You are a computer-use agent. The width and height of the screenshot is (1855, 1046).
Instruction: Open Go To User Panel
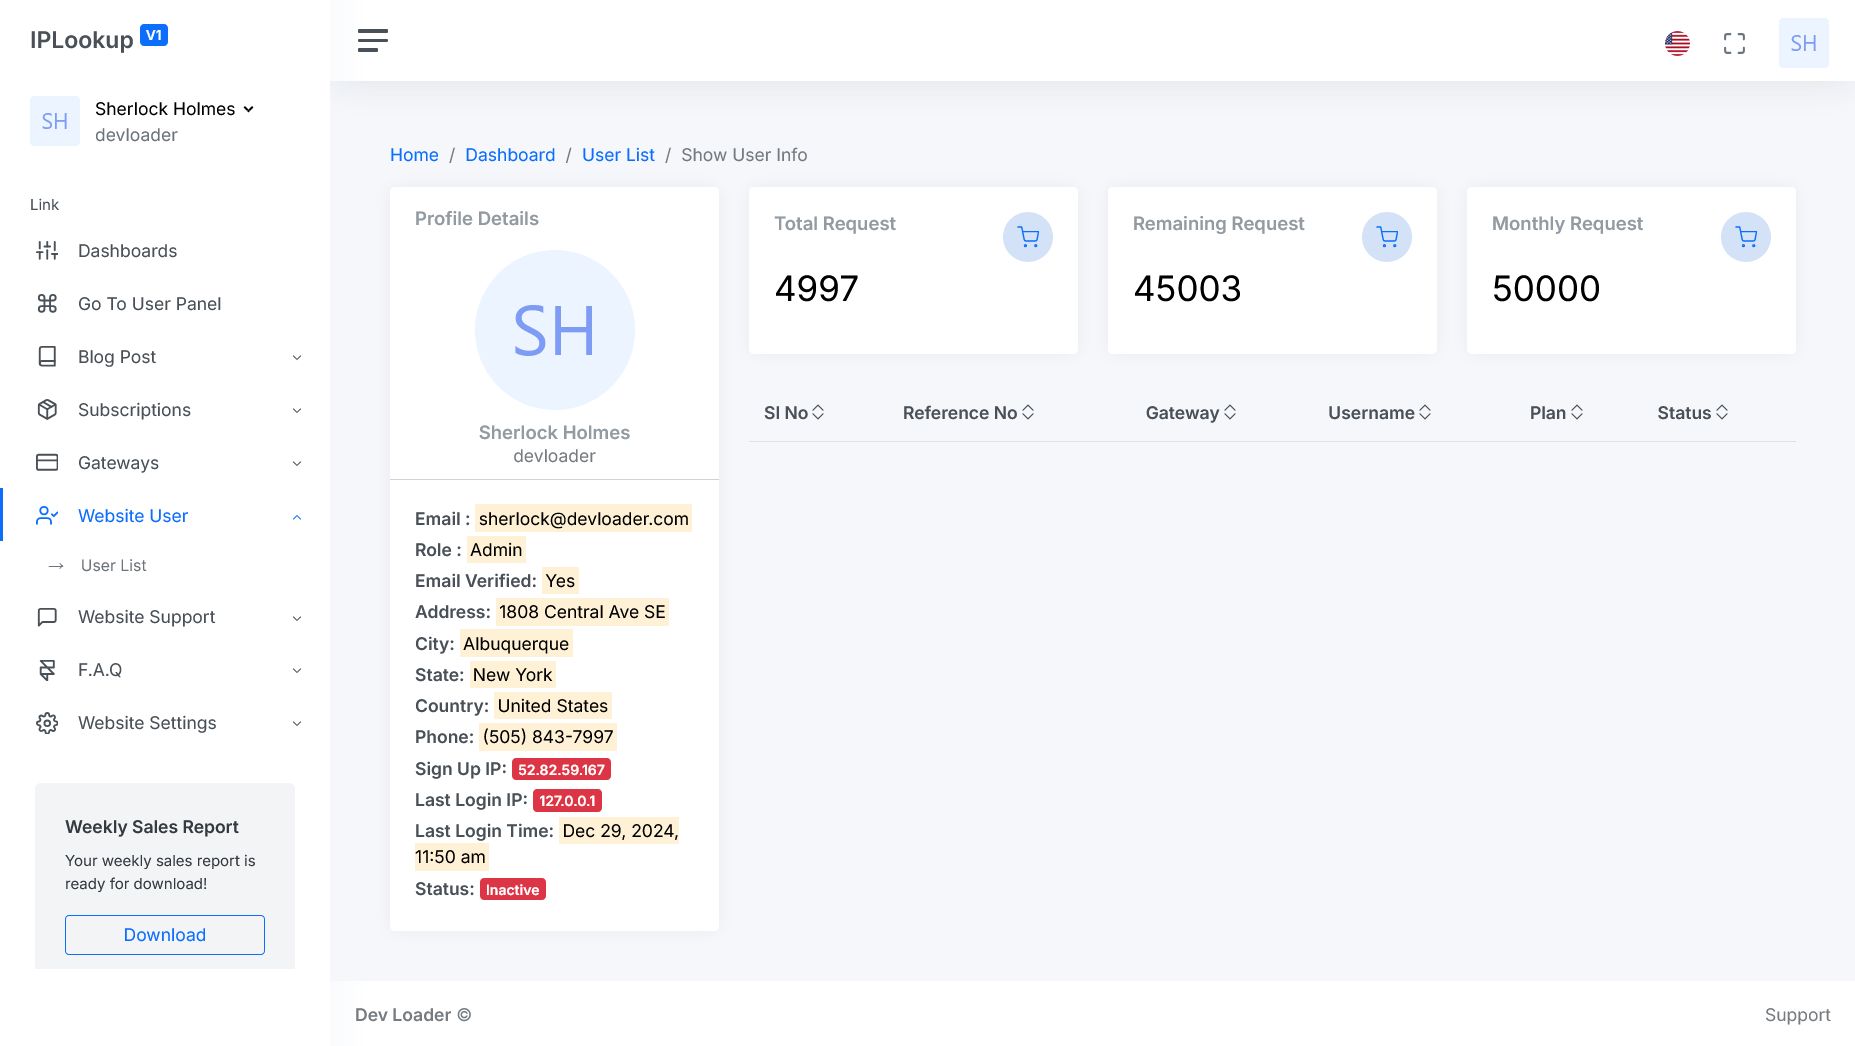tap(149, 304)
